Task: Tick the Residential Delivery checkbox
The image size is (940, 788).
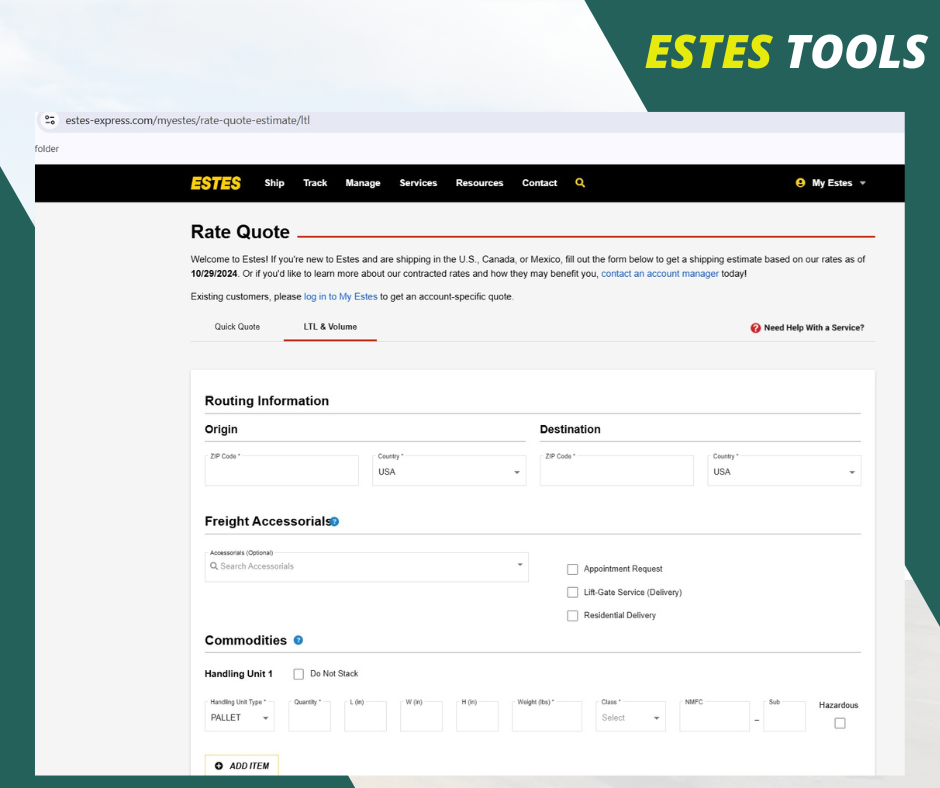Action: [x=573, y=616]
